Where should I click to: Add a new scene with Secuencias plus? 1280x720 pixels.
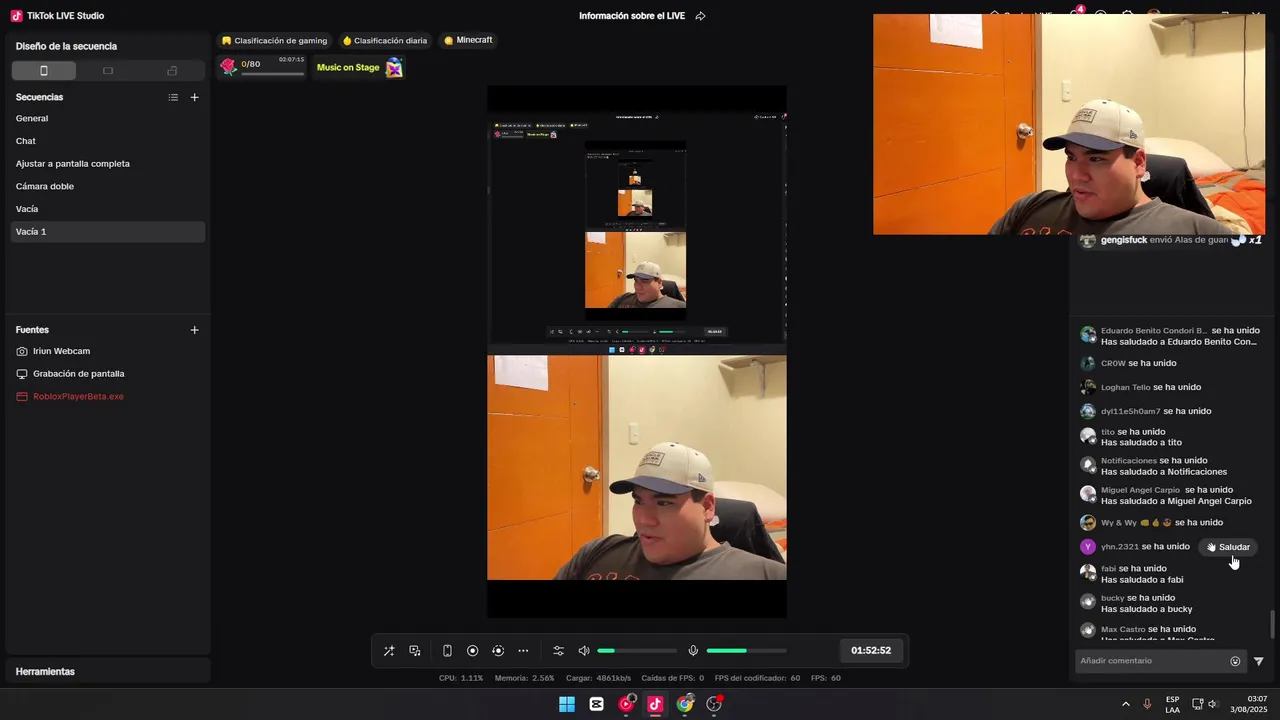click(x=194, y=97)
